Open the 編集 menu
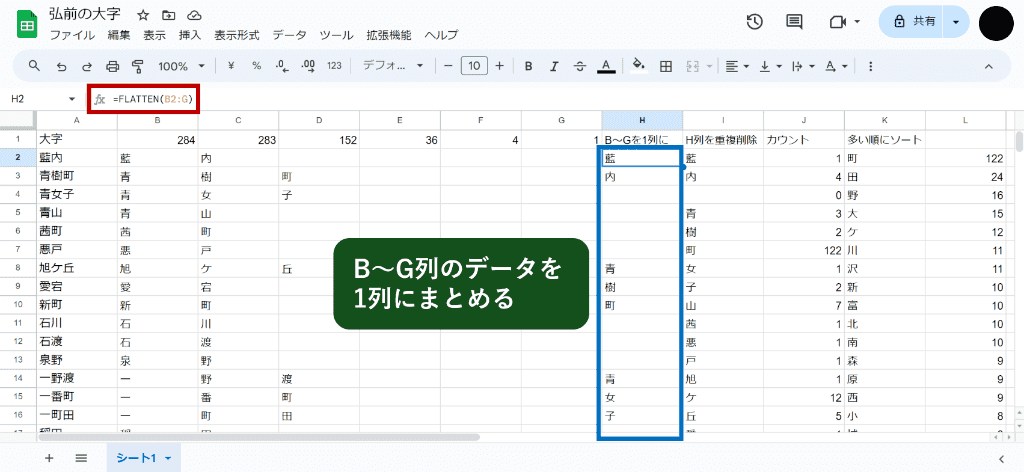1024x472 pixels. [x=120, y=35]
